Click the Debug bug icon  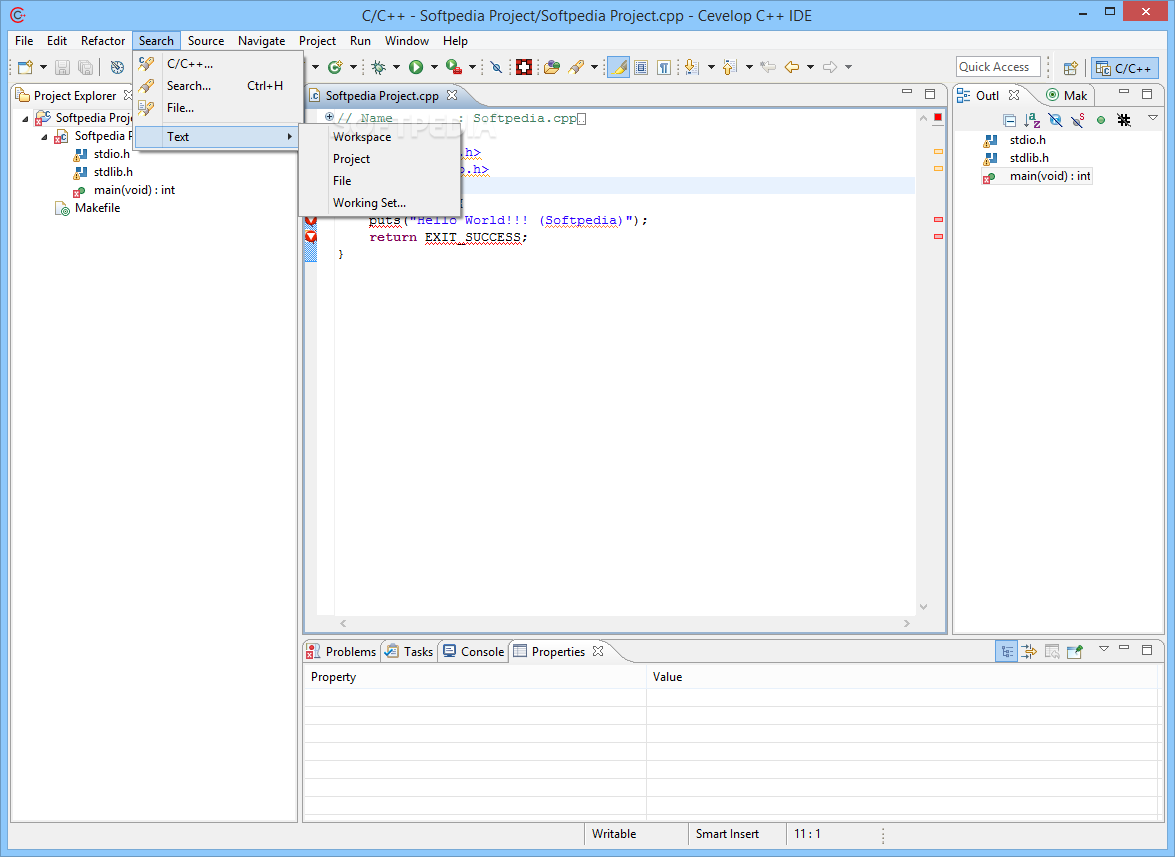click(x=378, y=67)
